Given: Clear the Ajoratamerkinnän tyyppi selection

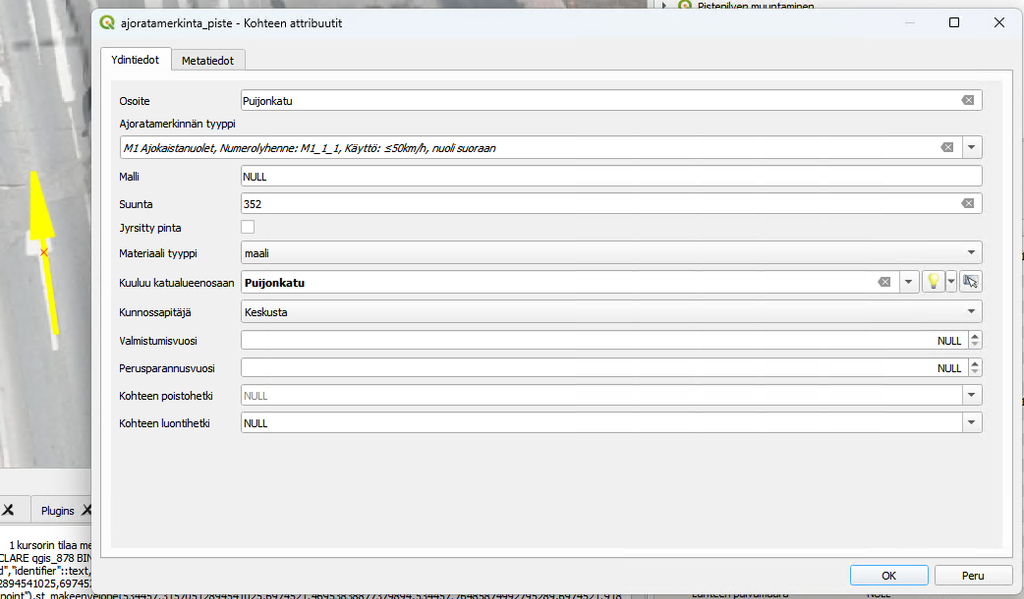Looking at the screenshot, I should click(947, 147).
